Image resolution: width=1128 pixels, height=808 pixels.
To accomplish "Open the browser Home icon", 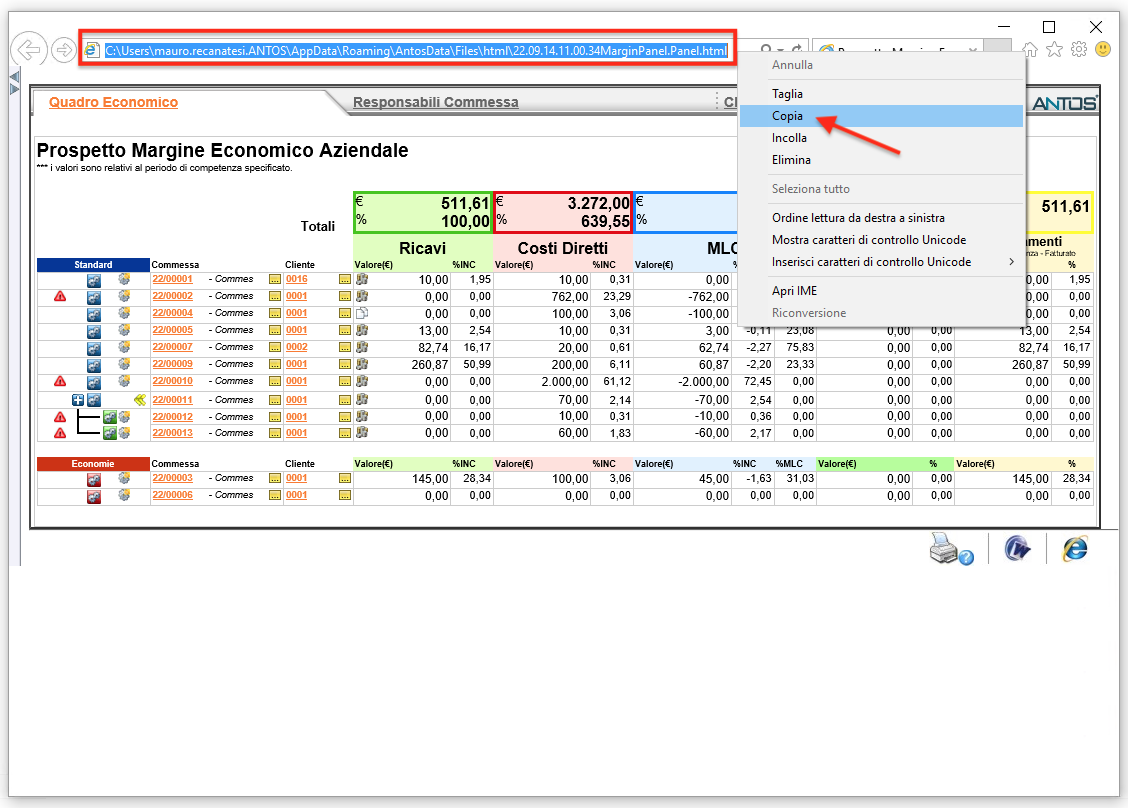I will tap(1030, 49).
